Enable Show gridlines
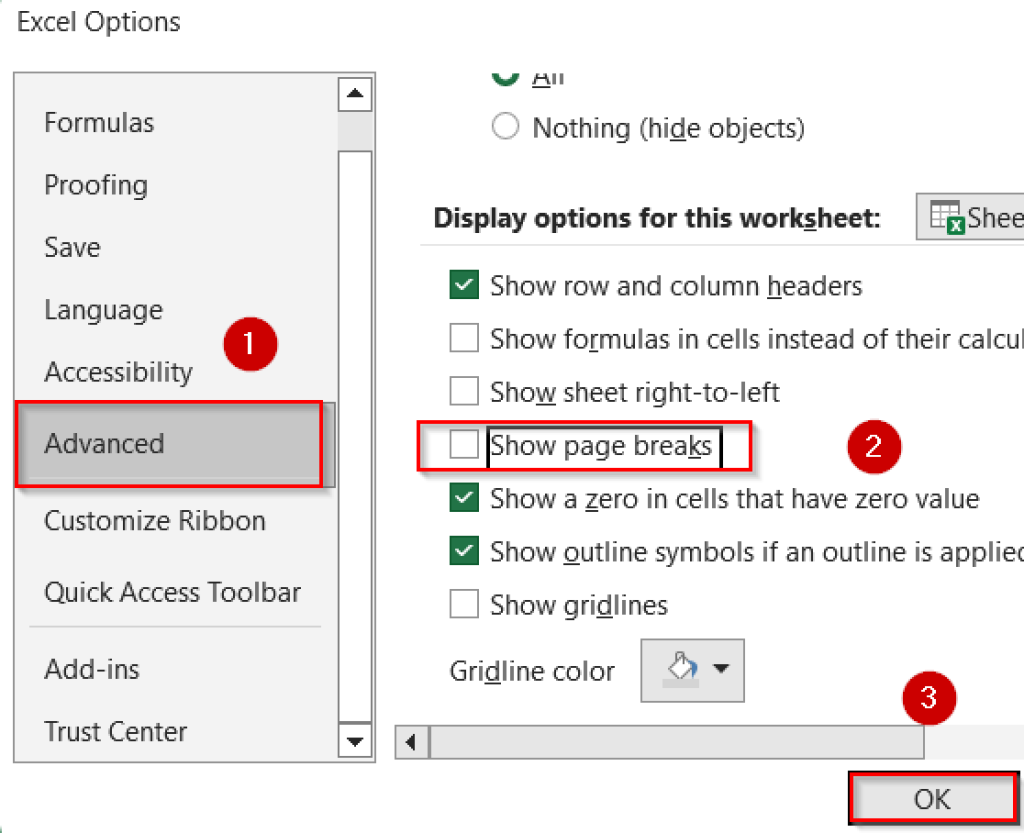 (464, 604)
